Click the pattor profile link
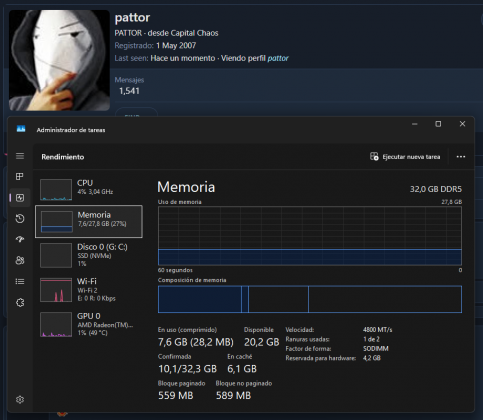Image resolution: width=483 pixels, height=420 pixels. point(278,58)
